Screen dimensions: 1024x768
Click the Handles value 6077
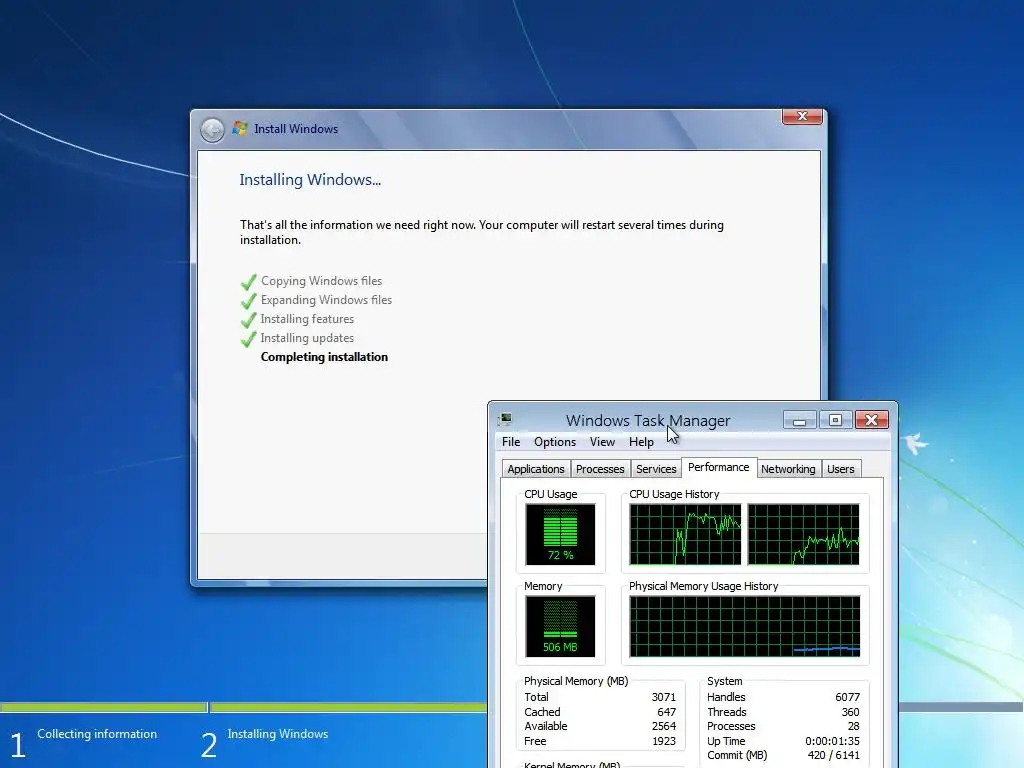point(847,697)
